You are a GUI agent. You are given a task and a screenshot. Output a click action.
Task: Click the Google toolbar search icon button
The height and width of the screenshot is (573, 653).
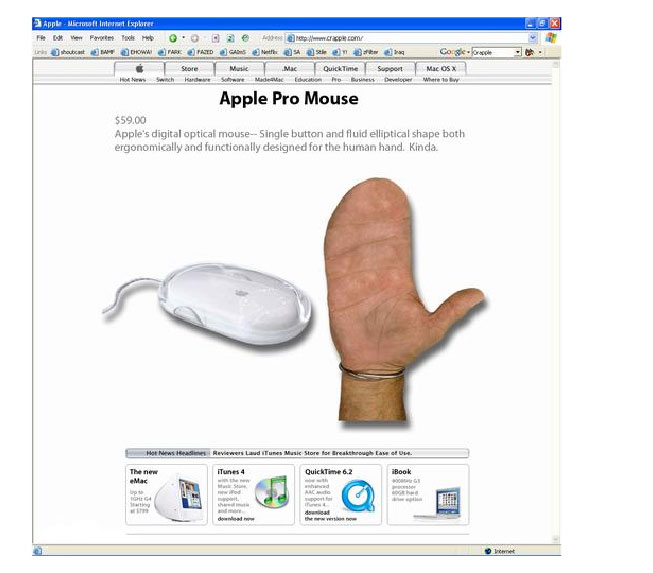529,52
